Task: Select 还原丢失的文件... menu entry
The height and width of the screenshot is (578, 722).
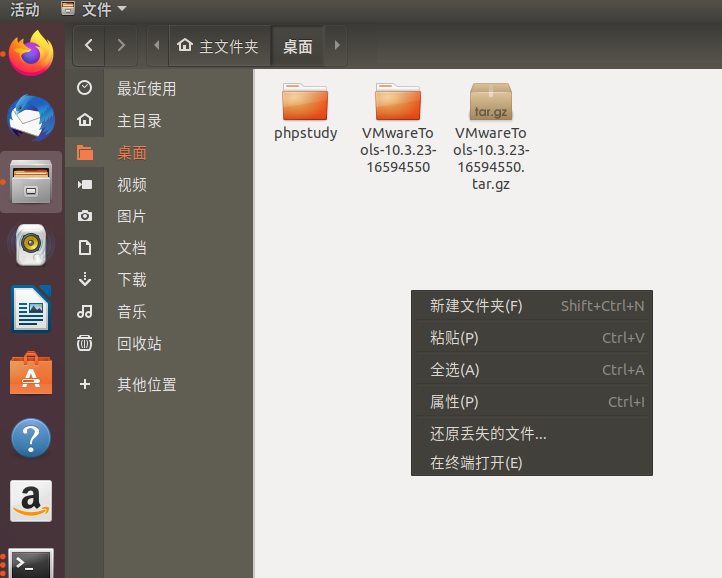Action: (x=532, y=433)
